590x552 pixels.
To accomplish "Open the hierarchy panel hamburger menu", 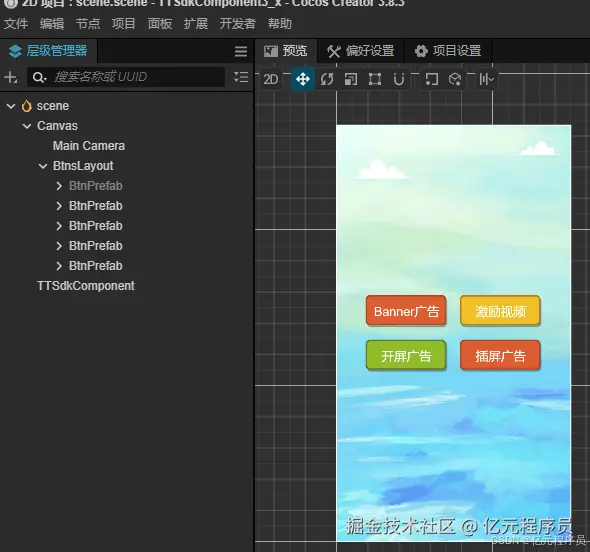I will pos(241,51).
